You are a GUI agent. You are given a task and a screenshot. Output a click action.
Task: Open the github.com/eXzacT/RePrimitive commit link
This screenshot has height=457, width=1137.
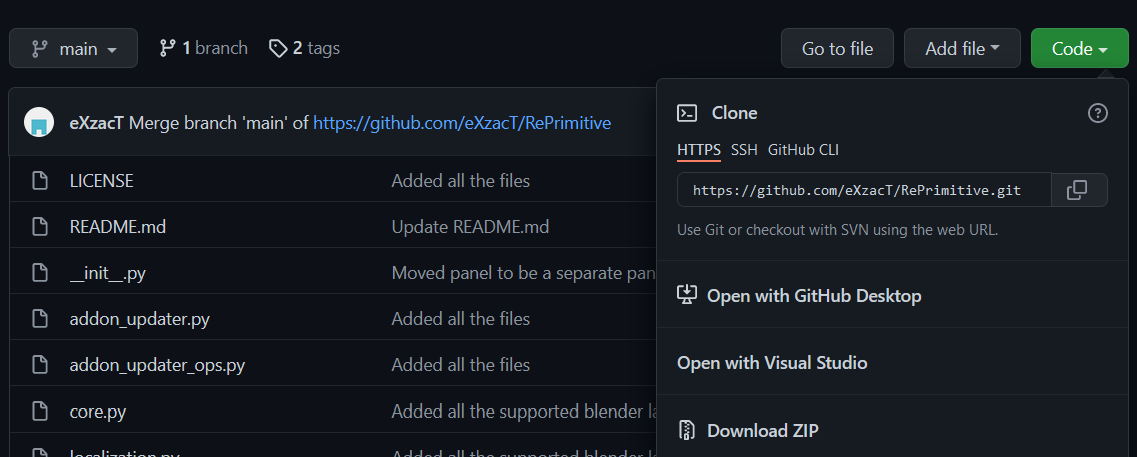coord(462,123)
